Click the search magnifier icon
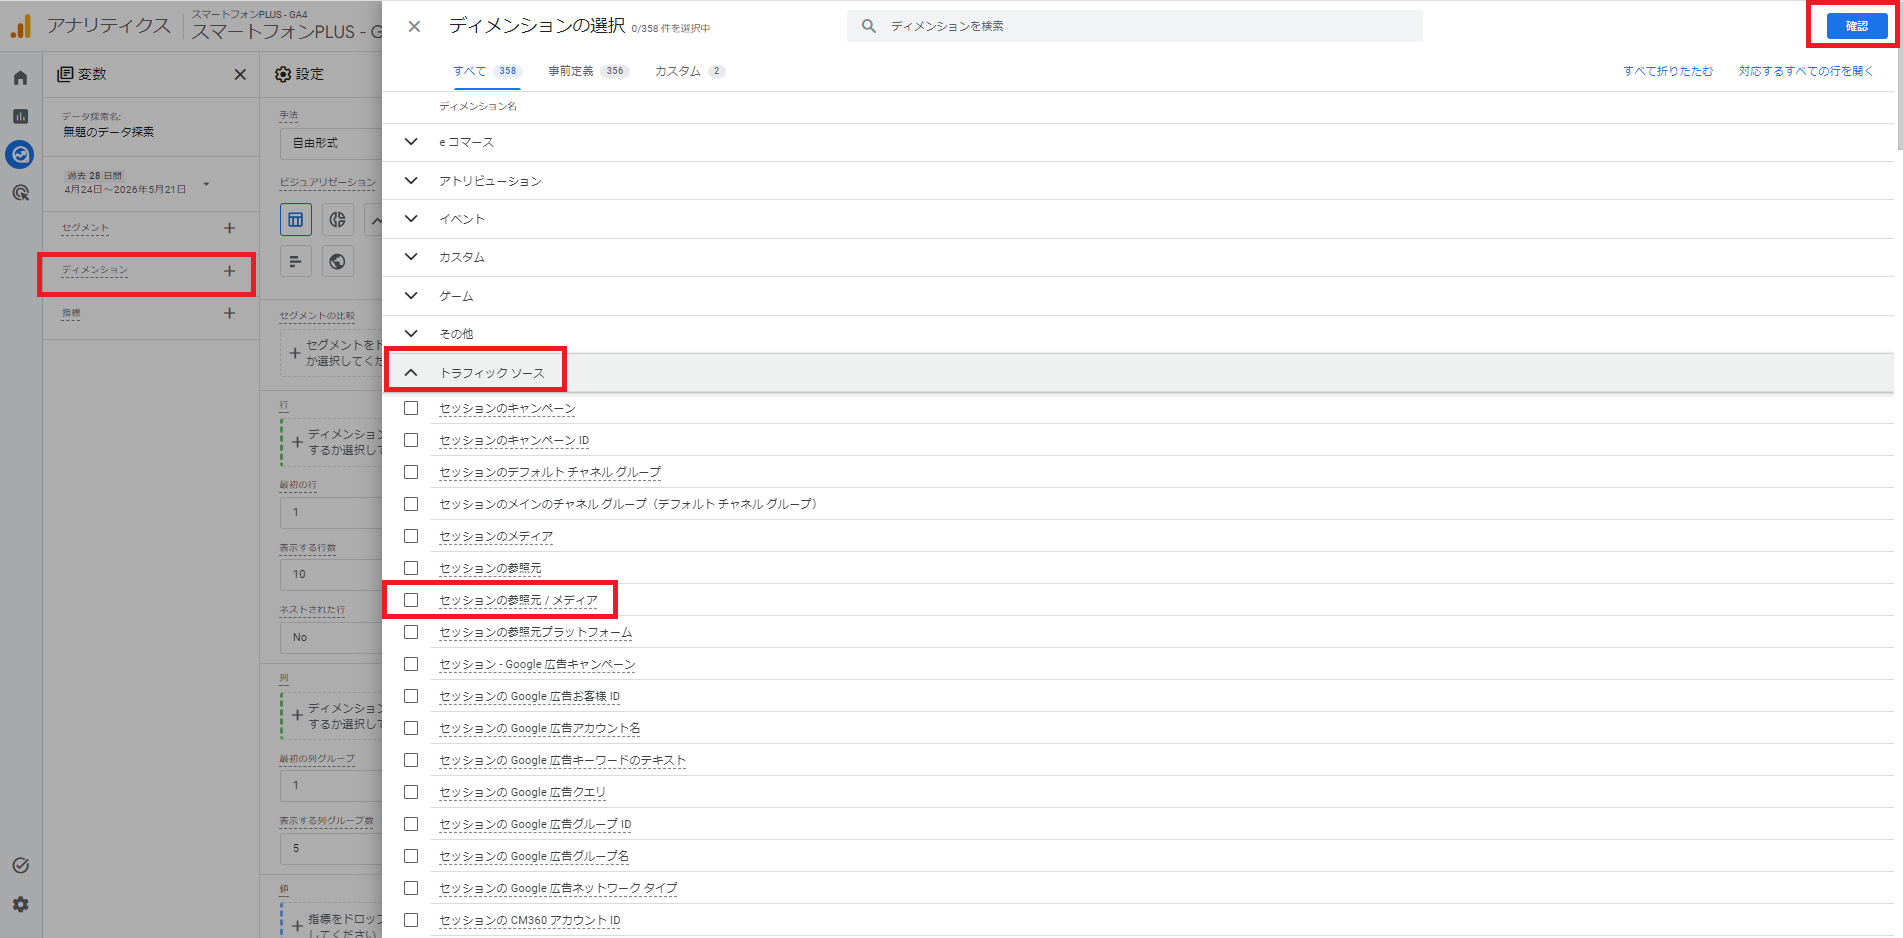1903x938 pixels. coord(869,26)
